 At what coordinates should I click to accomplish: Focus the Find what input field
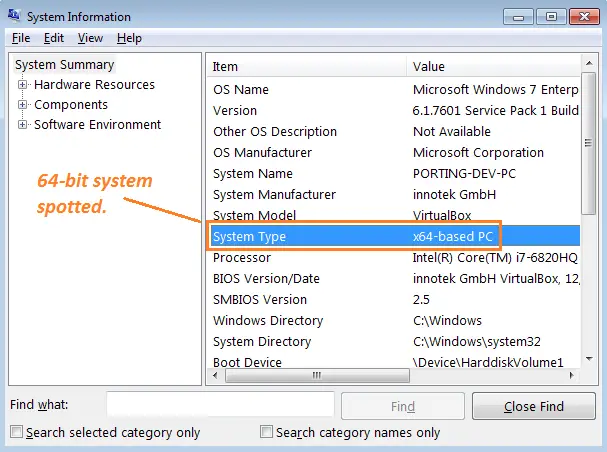click(x=220, y=404)
